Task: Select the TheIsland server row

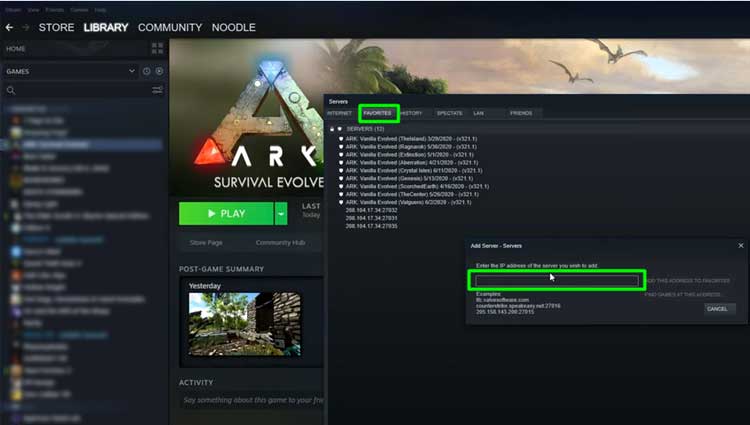Action: point(411,139)
